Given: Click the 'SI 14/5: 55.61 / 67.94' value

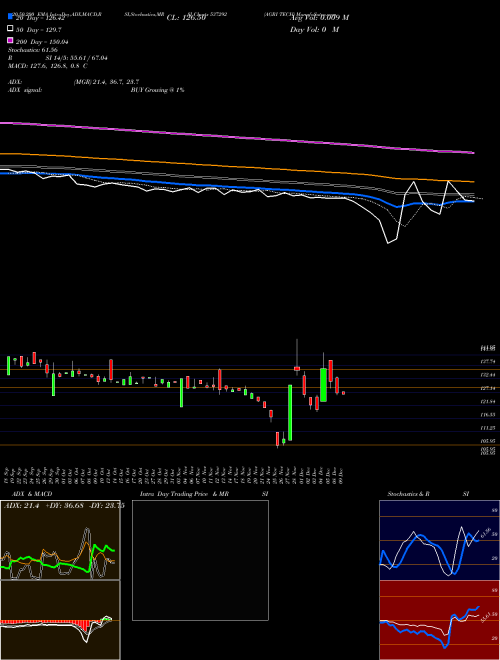Looking at the screenshot, I should [x=76, y=58].
